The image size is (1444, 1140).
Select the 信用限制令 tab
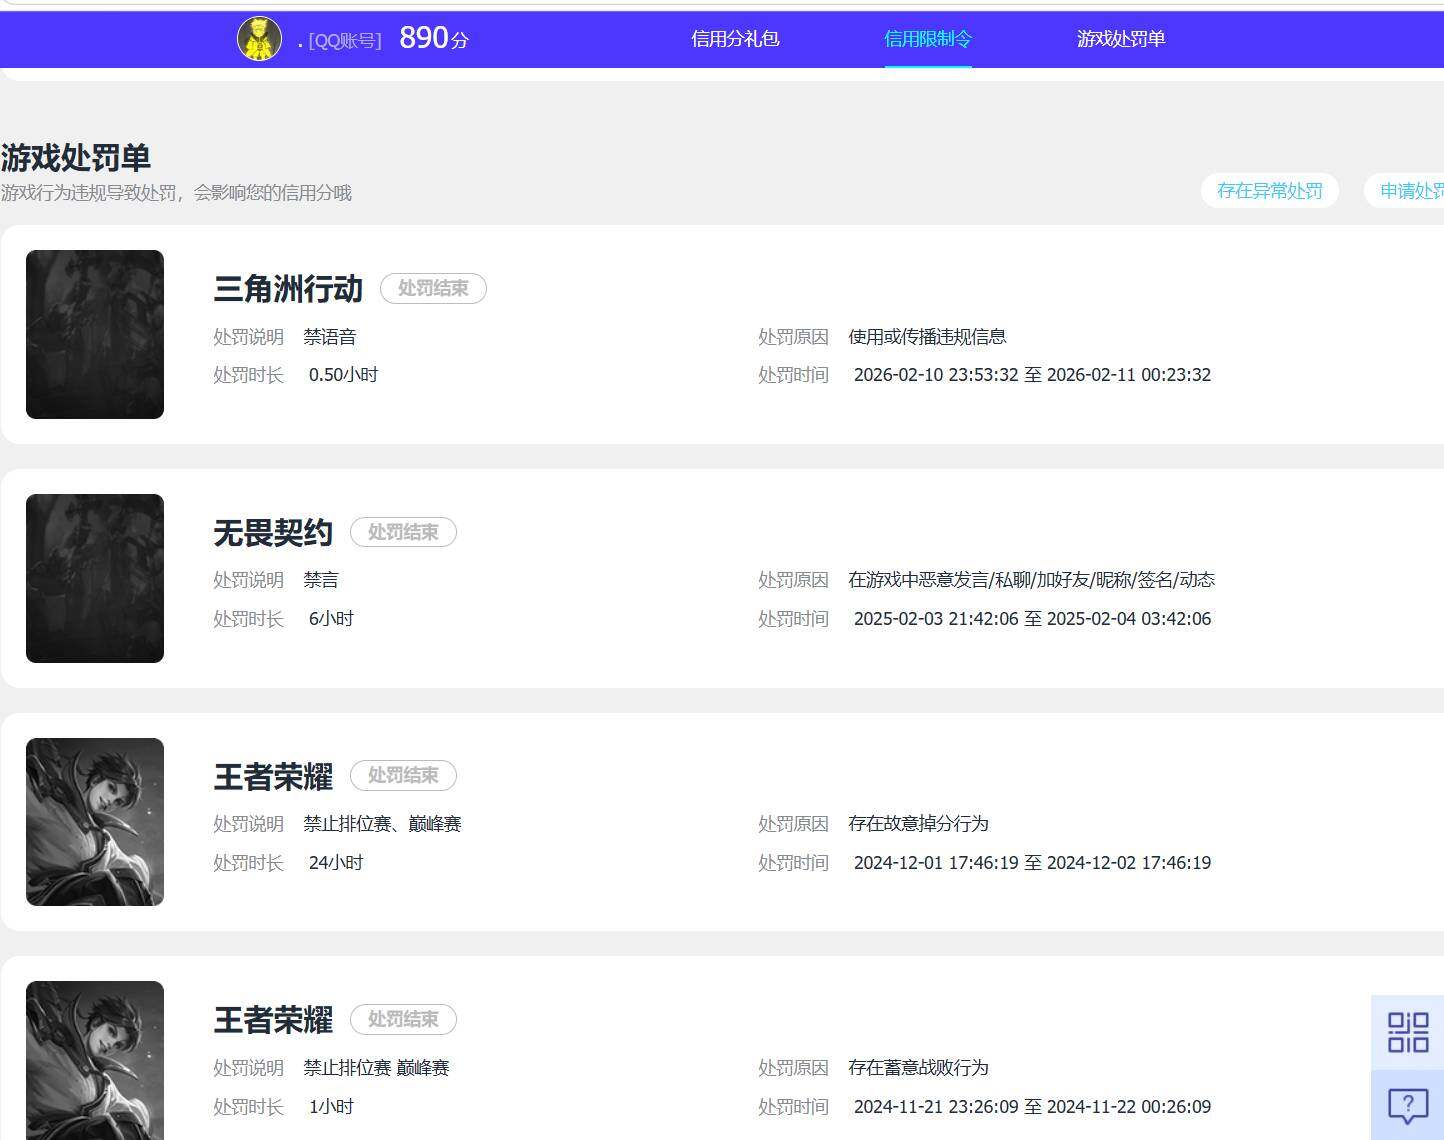point(928,39)
